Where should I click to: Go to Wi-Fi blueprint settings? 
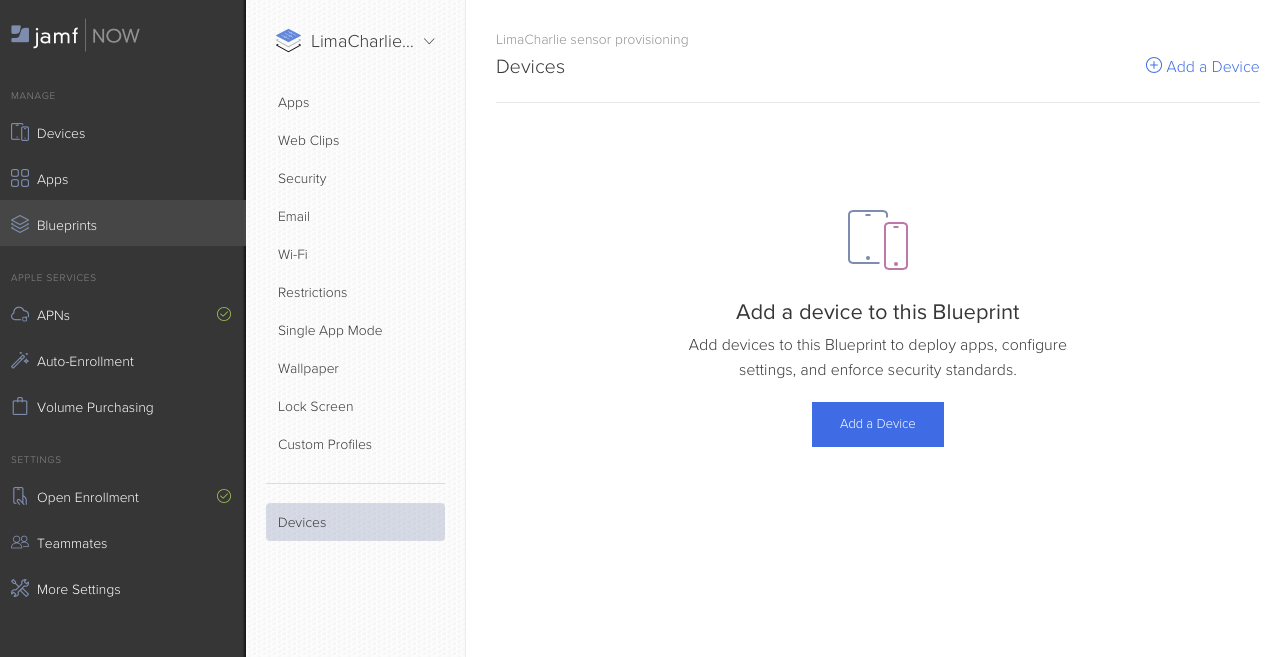(293, 255)
